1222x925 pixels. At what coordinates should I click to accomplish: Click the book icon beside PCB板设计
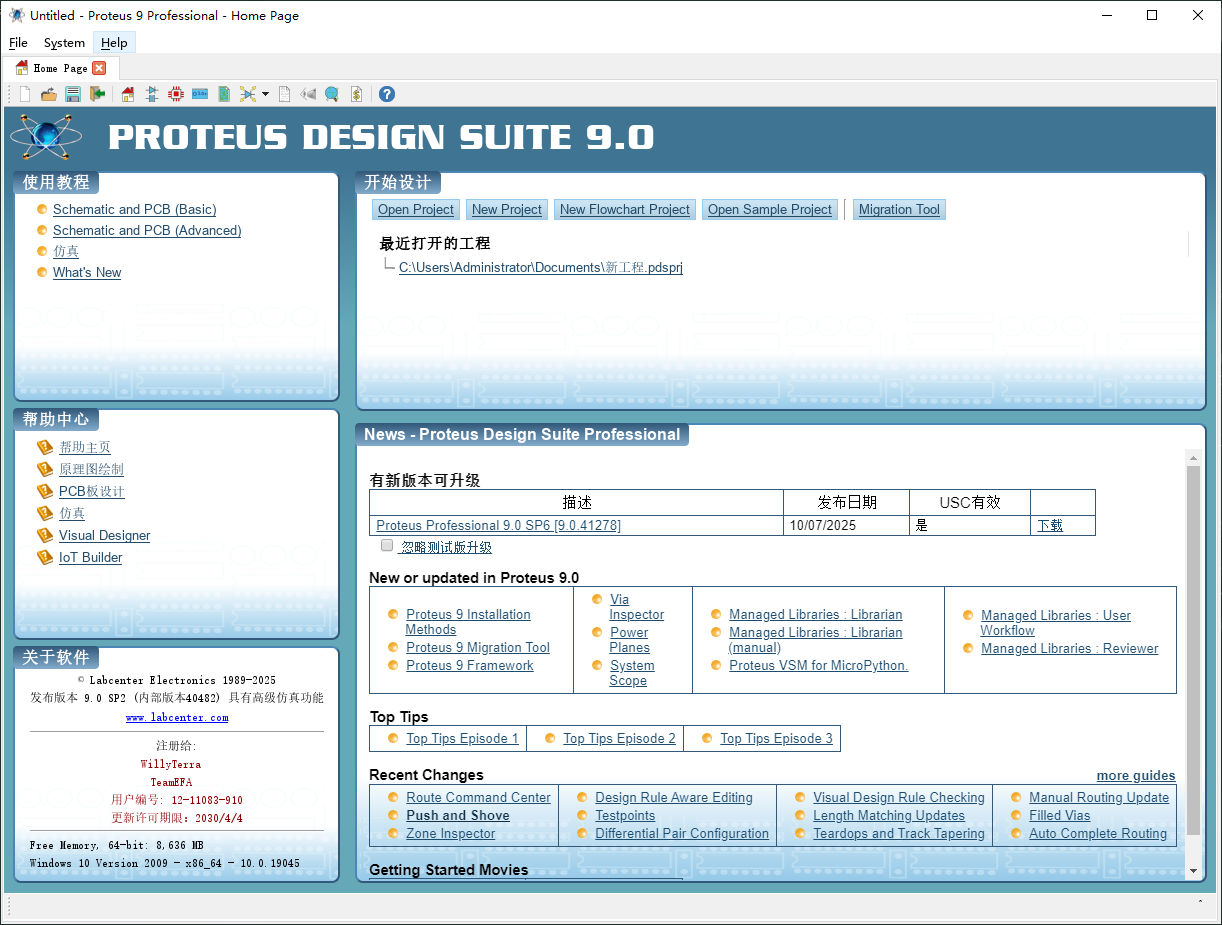point(44,491)
